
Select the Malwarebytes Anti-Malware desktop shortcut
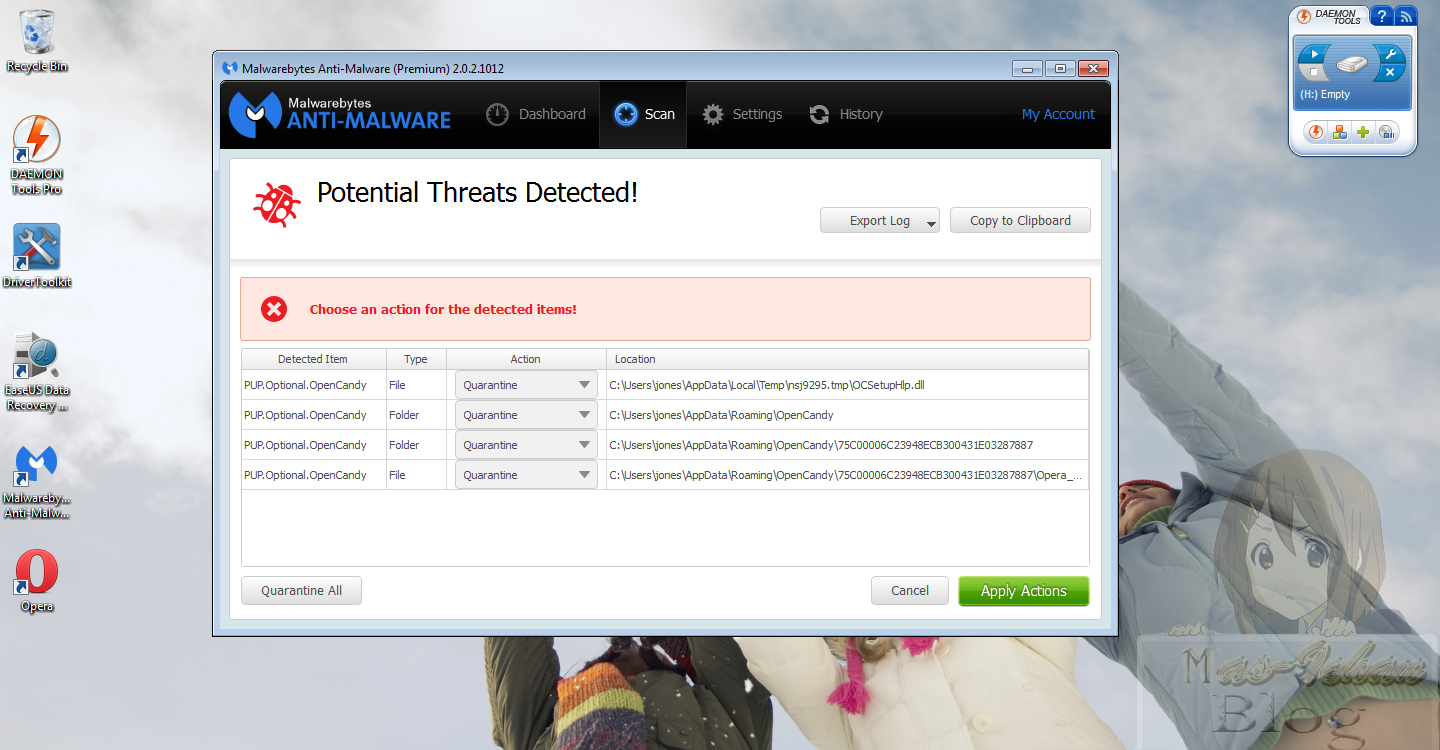(37, 480)
